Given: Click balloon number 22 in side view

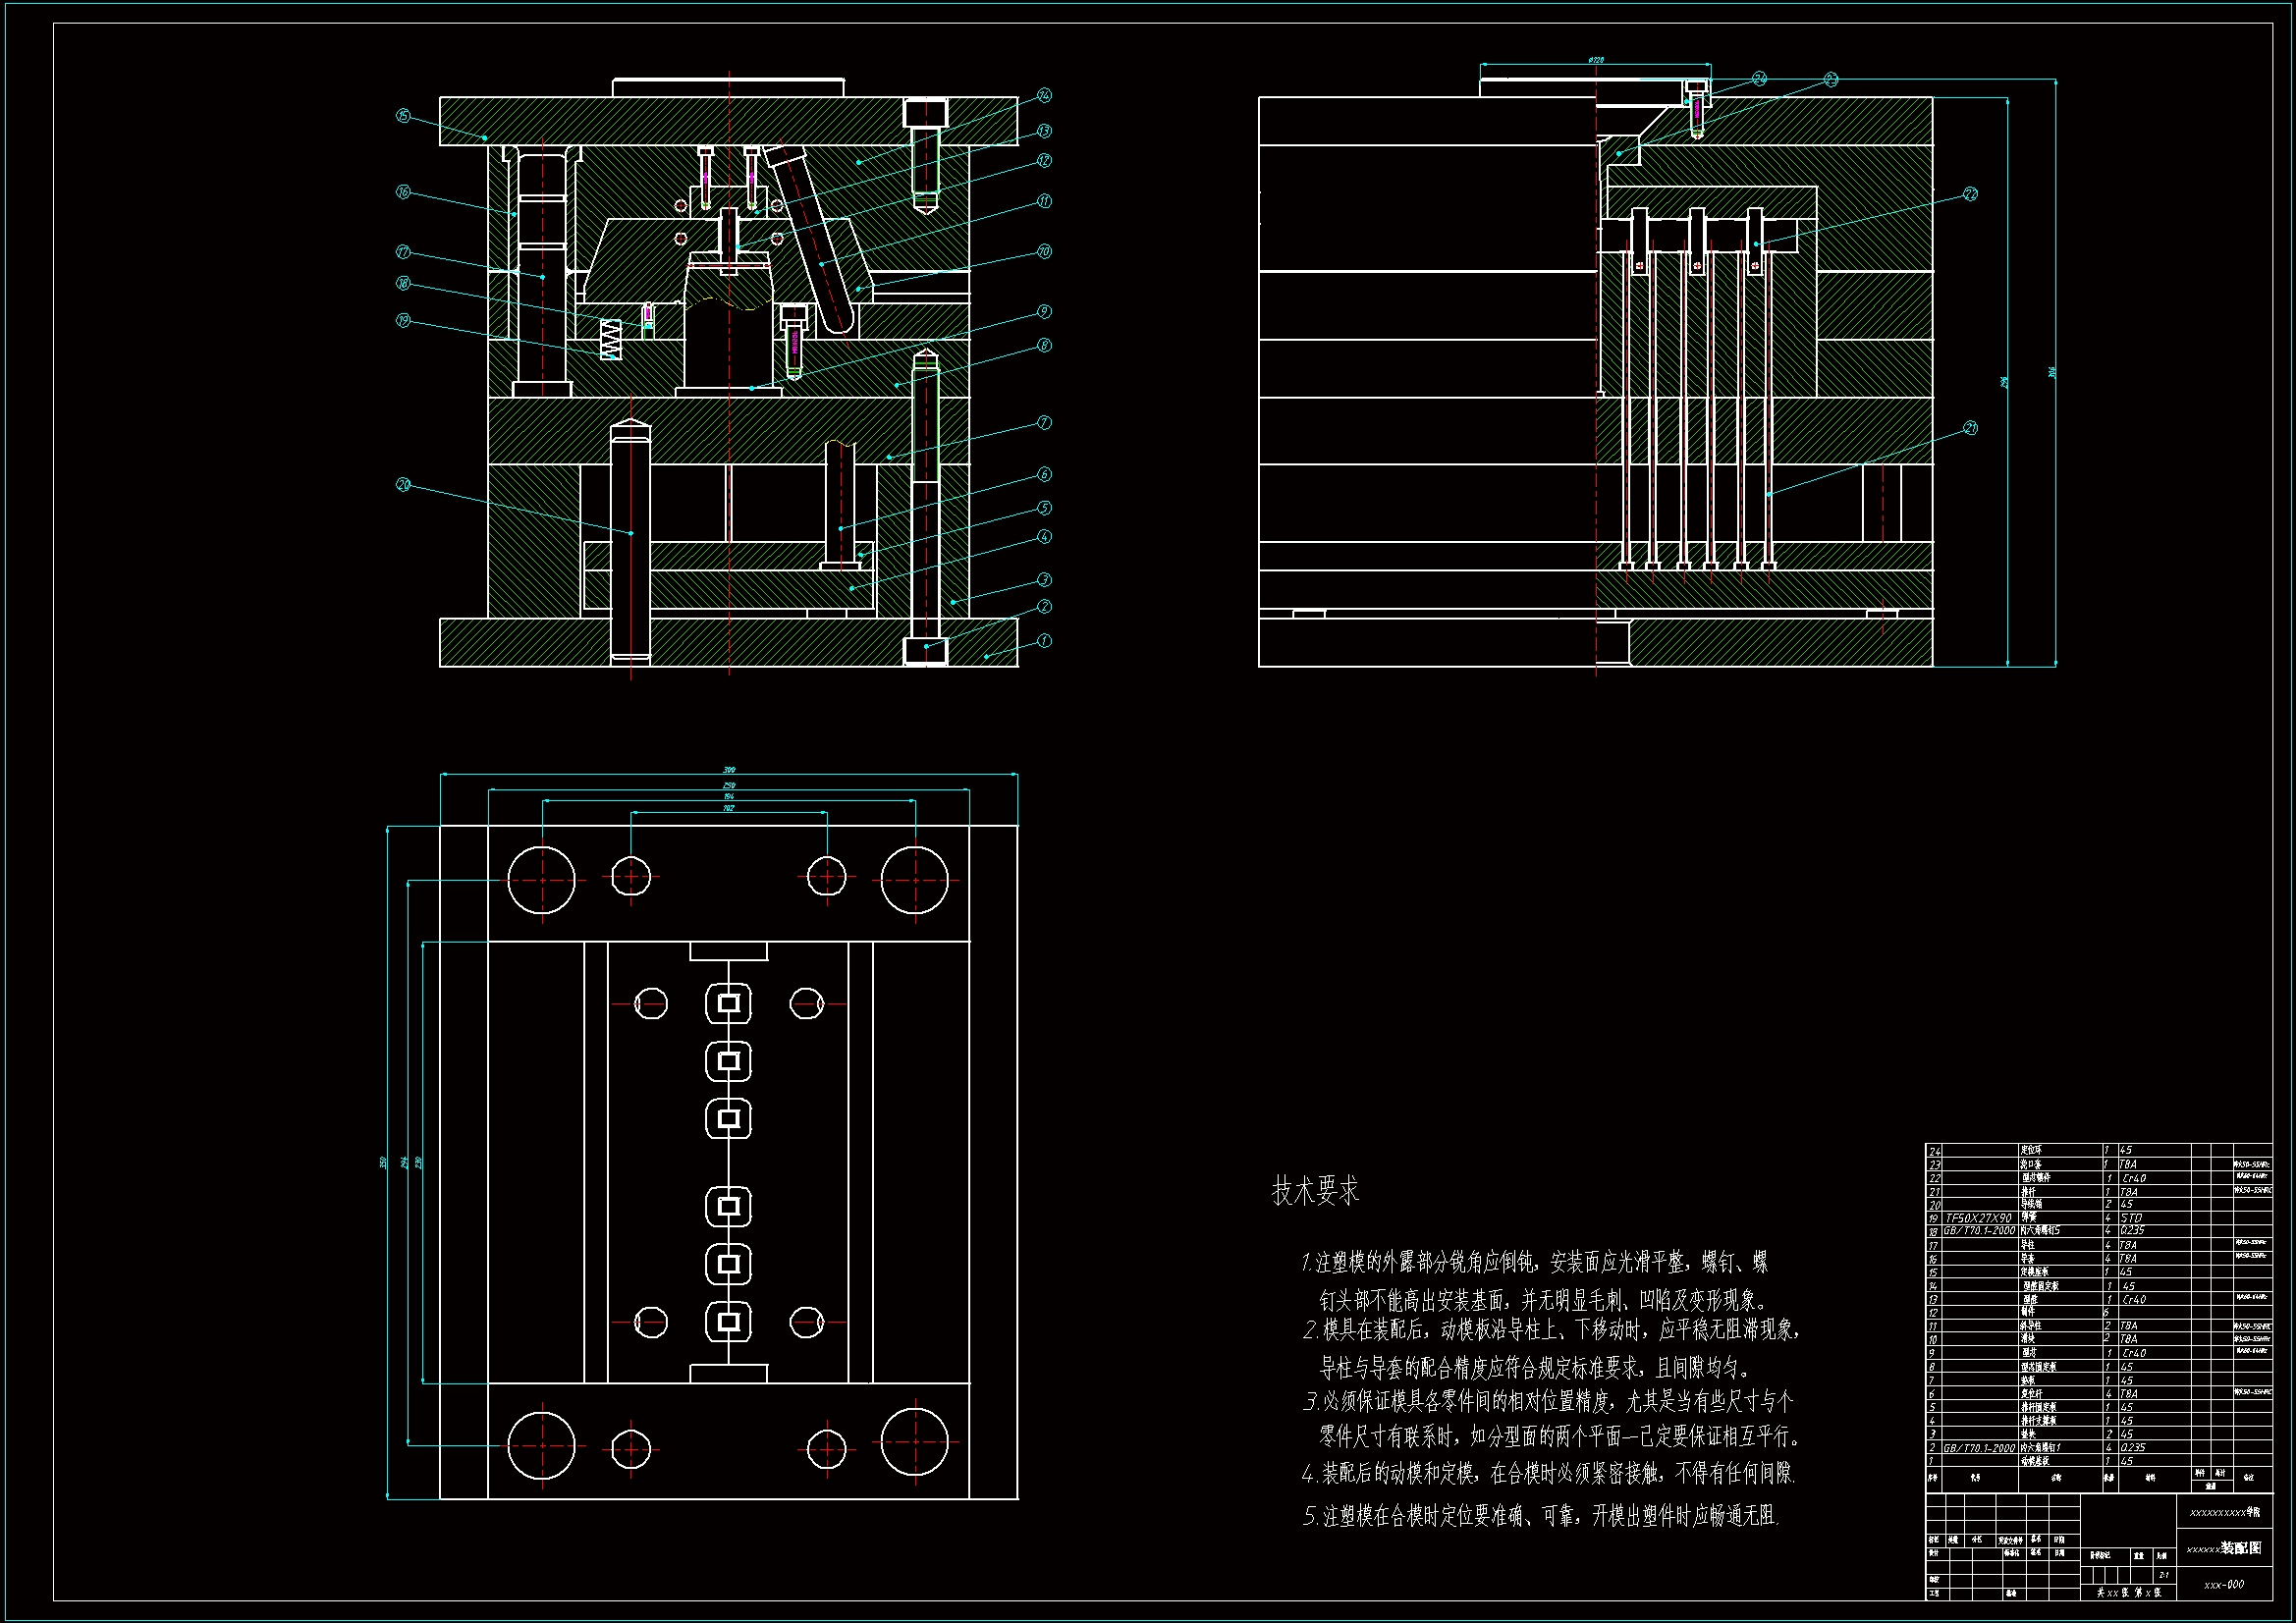Looking at the screenshot, I should 1970,194.
